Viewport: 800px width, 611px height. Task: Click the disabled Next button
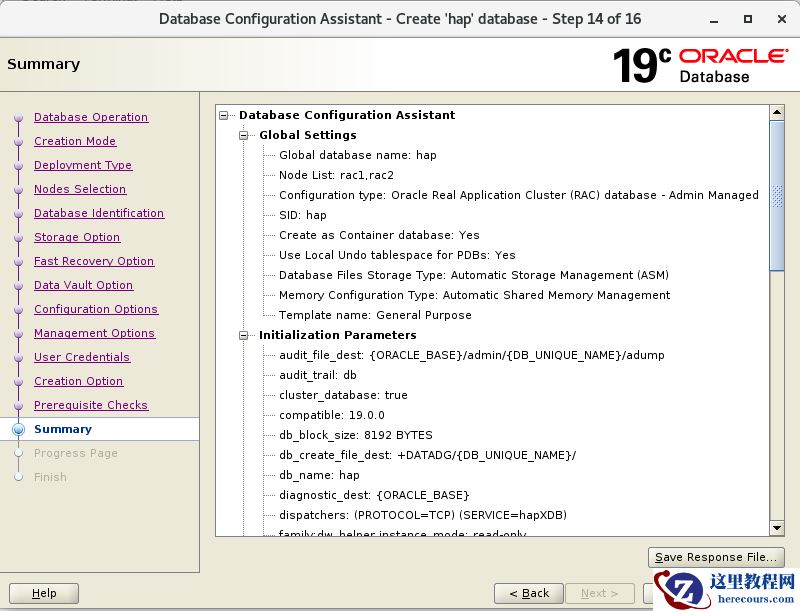point(599,593)
